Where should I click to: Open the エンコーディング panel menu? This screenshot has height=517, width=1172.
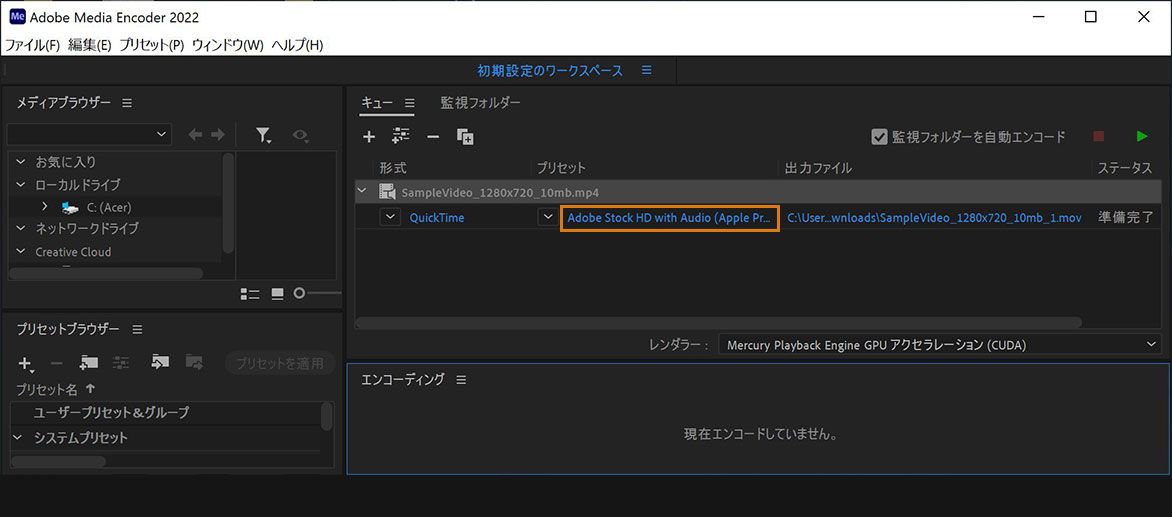tap(461, 380)
